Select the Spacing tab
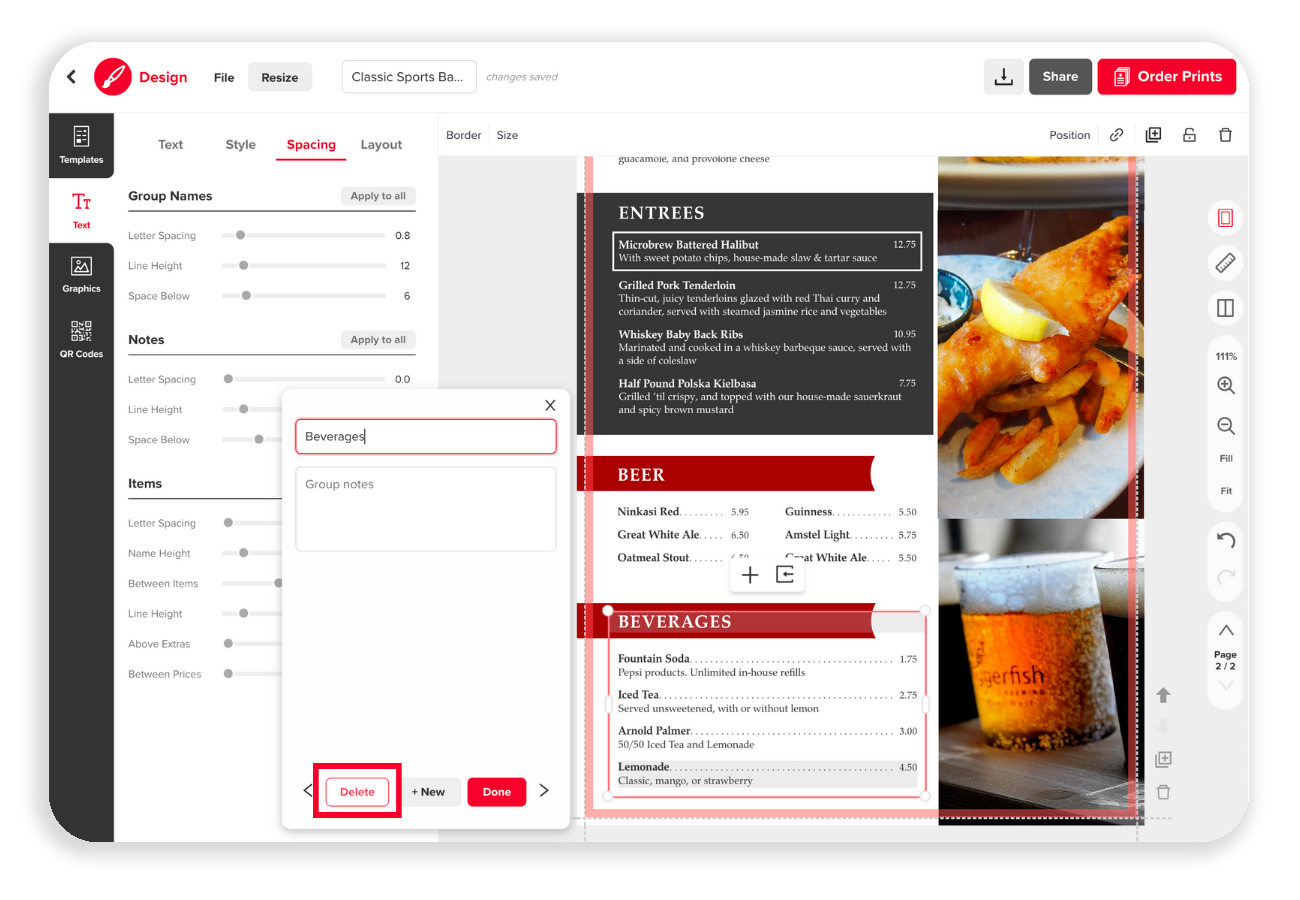This screenshot has height=900, width=1300. [311, 144]
